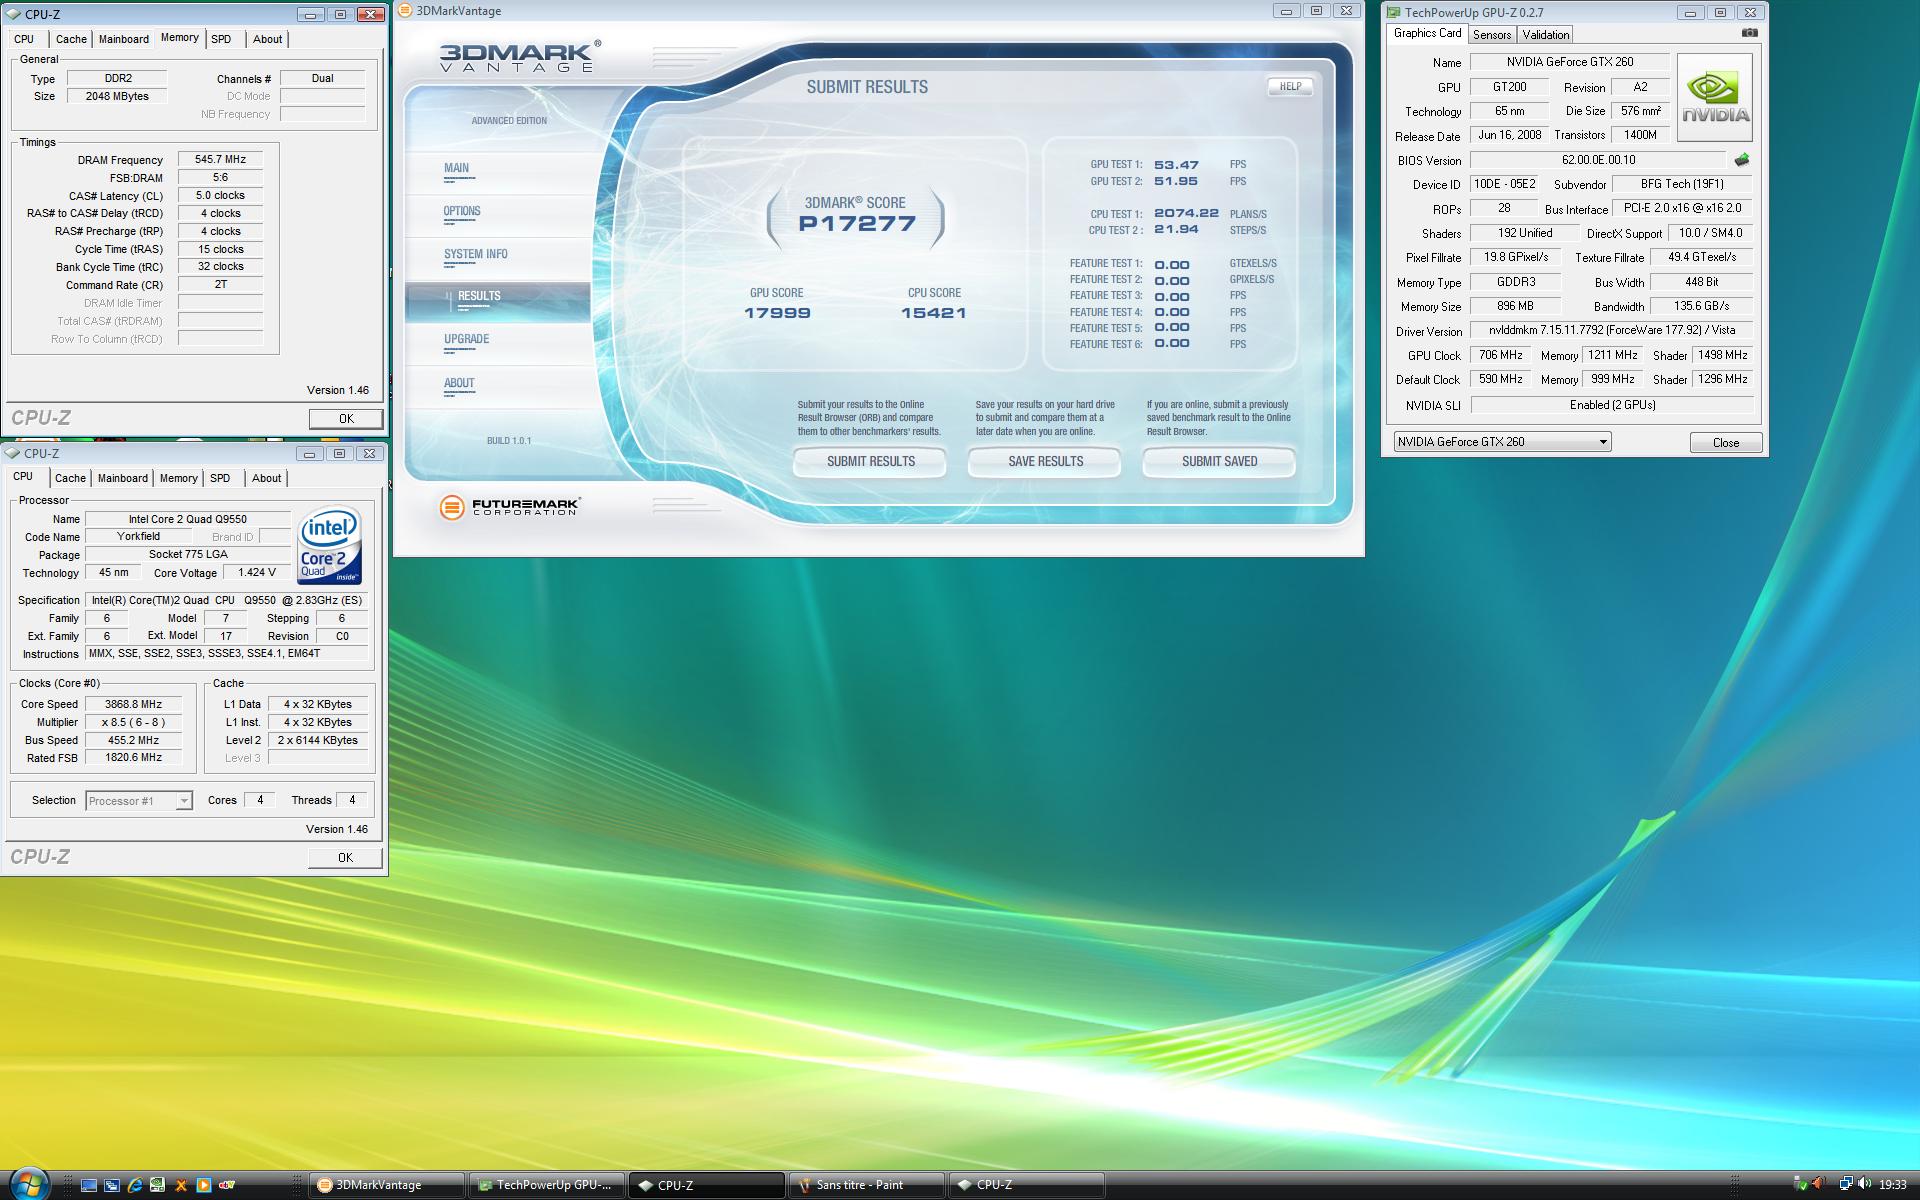
Task: Click the lower CPU-Z window title icon
Action: point(13,453)
